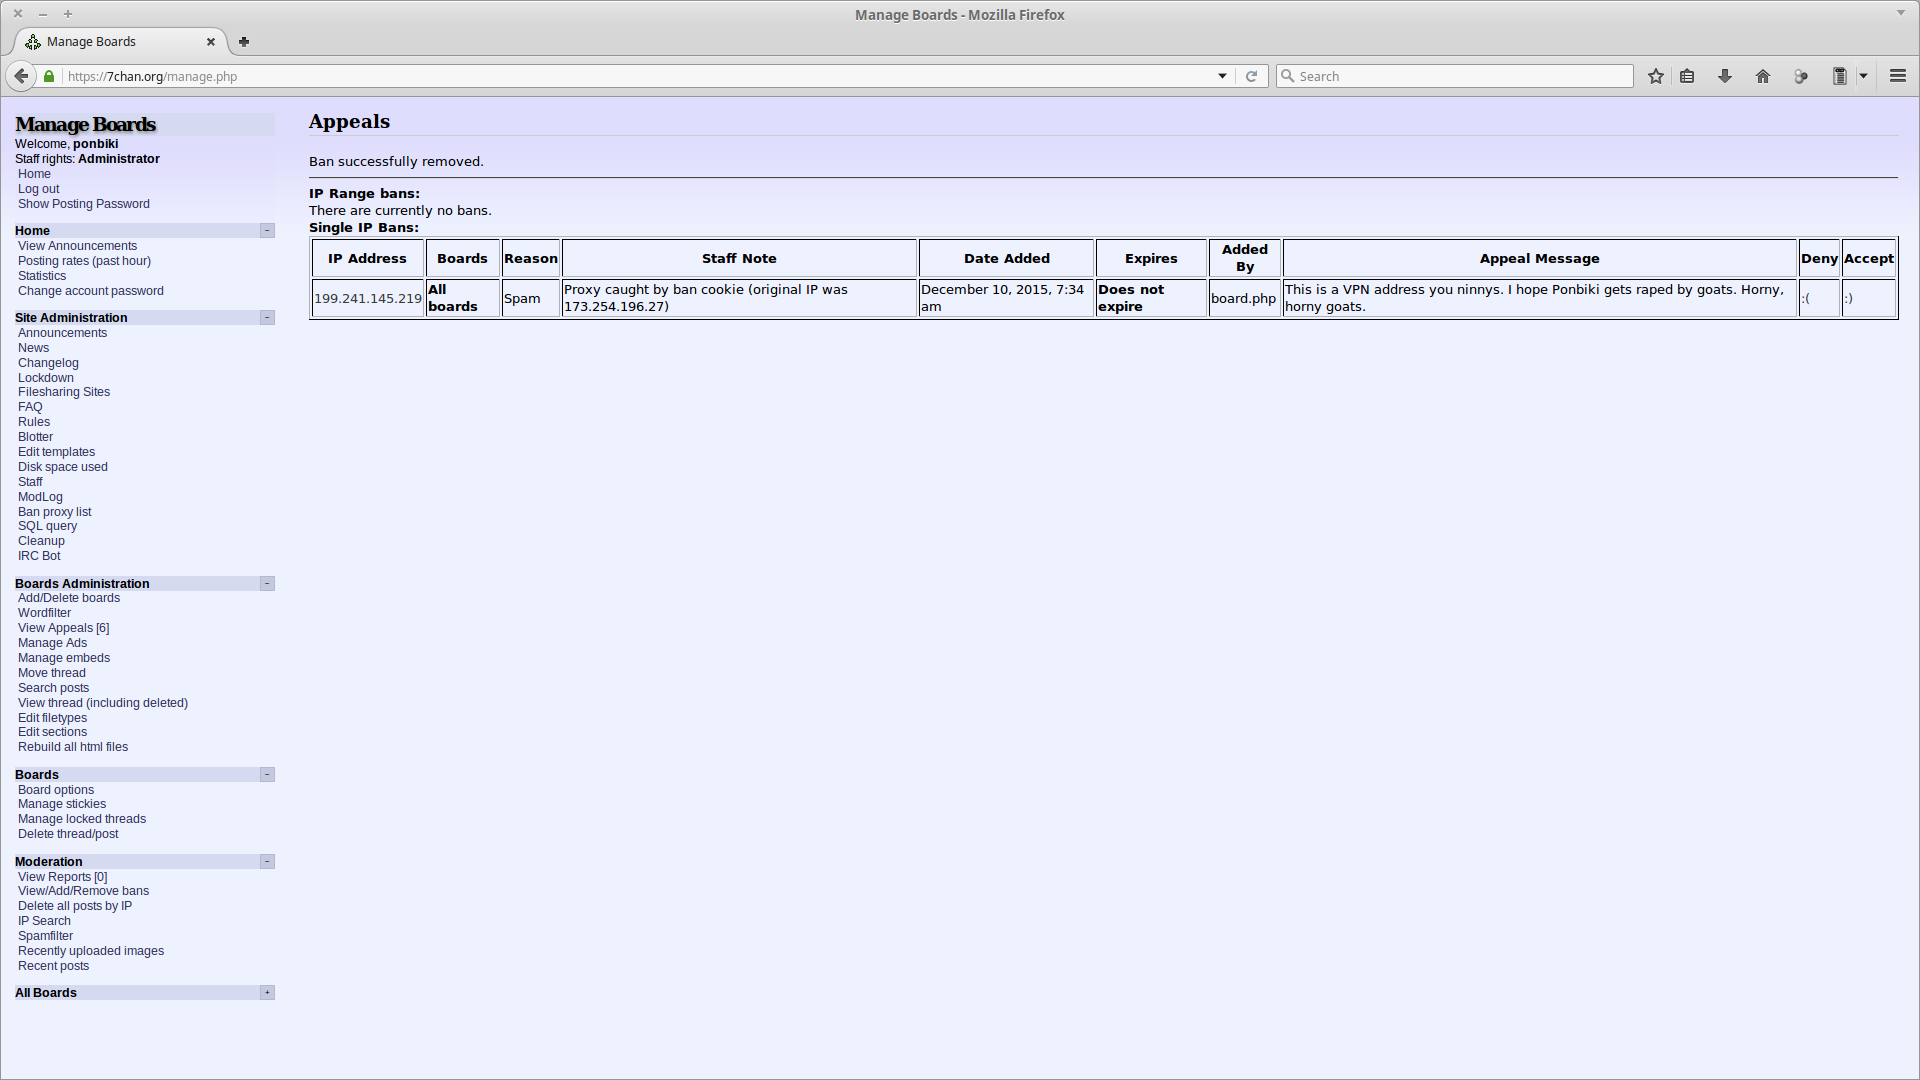Viewport: 1920px width, 1080px height.
Task: Open the Wordfilter link
Action: pos(45,613)
